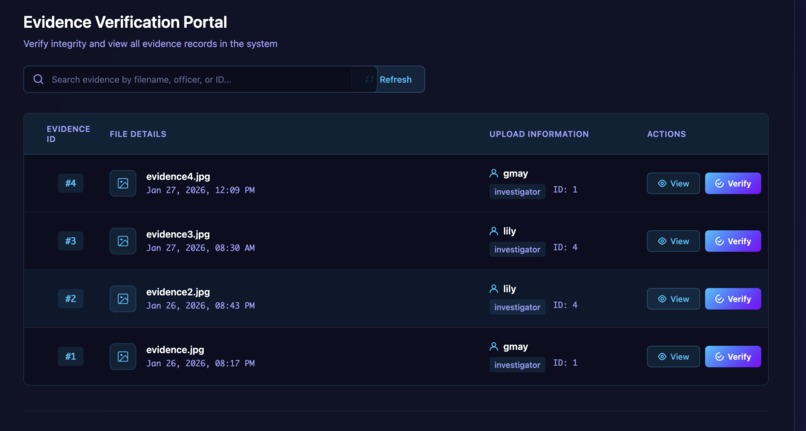806x431 pixels.
Task: Verify evidence3.jpg integrity
Action: (733, 241)
